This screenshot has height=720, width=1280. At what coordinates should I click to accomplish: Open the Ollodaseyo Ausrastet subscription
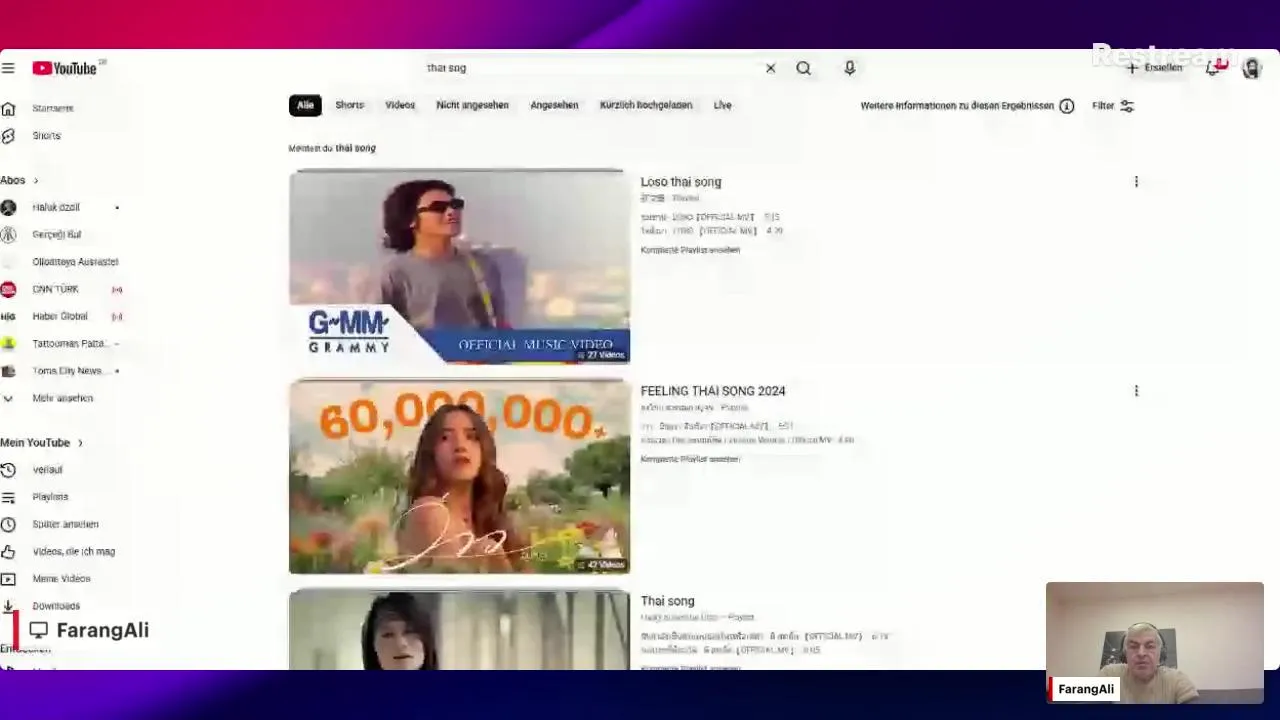click(x=75, y=262)
